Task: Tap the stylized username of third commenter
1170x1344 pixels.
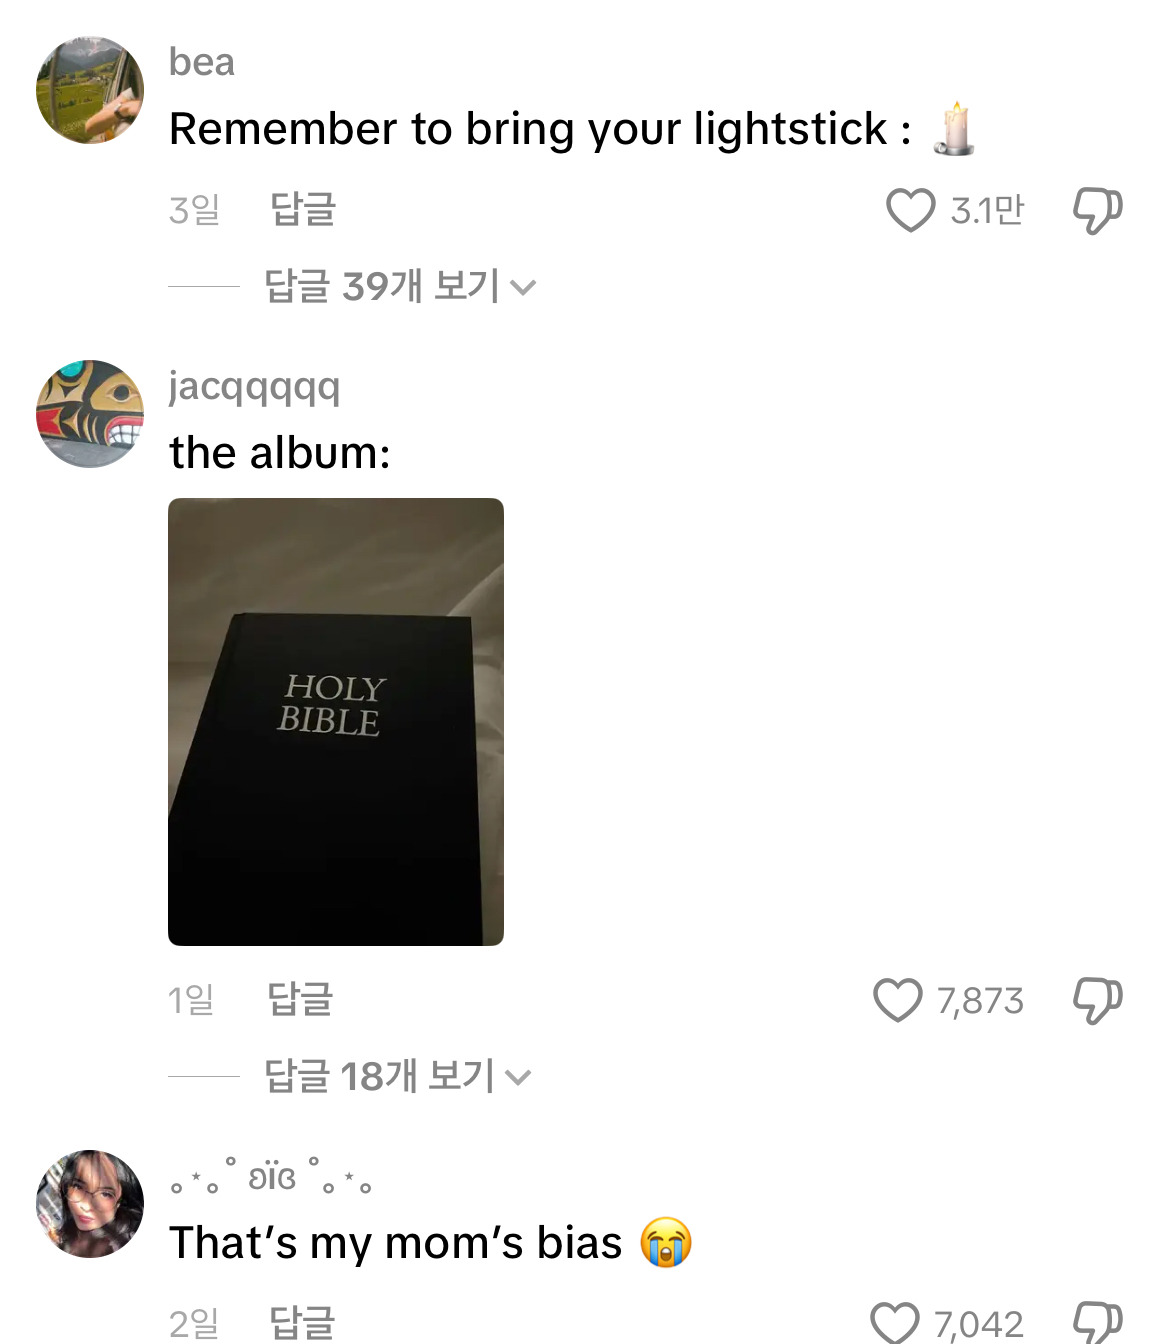Action: [x=271, y=1176]
